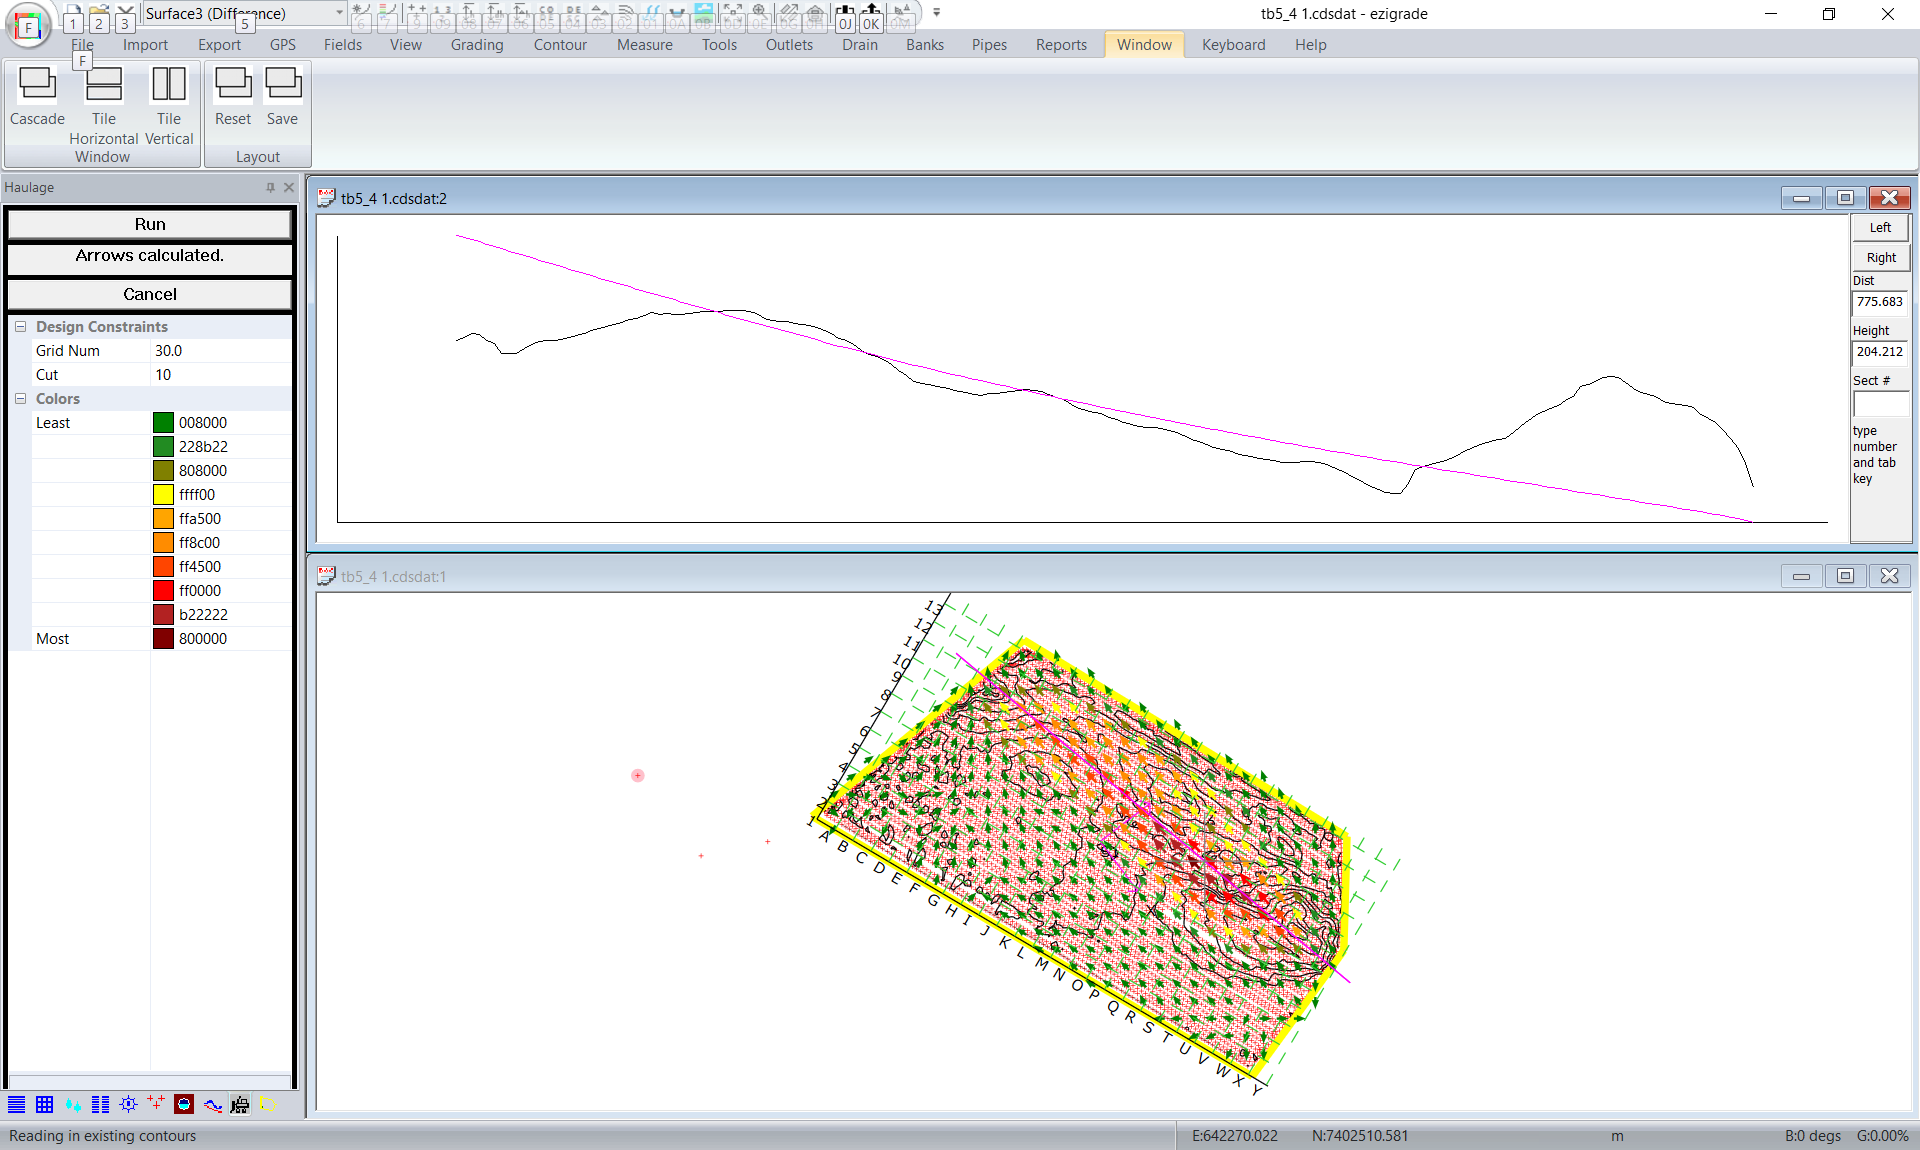This screenshot has width=1920, height=1150.
Task: Click the Sect # input field
Action: (x=1880, y=404)
